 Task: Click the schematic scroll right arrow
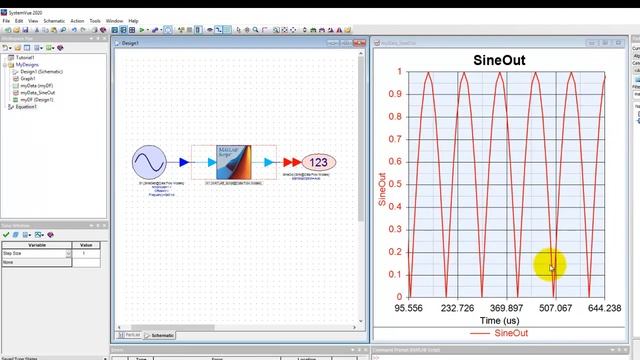[x=354, y=327]
